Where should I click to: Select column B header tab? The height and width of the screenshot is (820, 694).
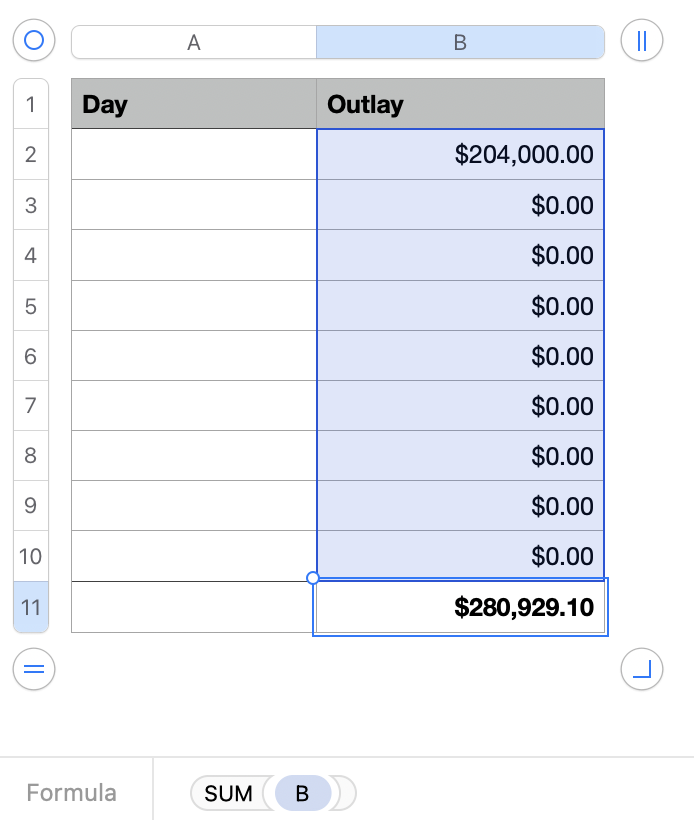coord(460,42)
